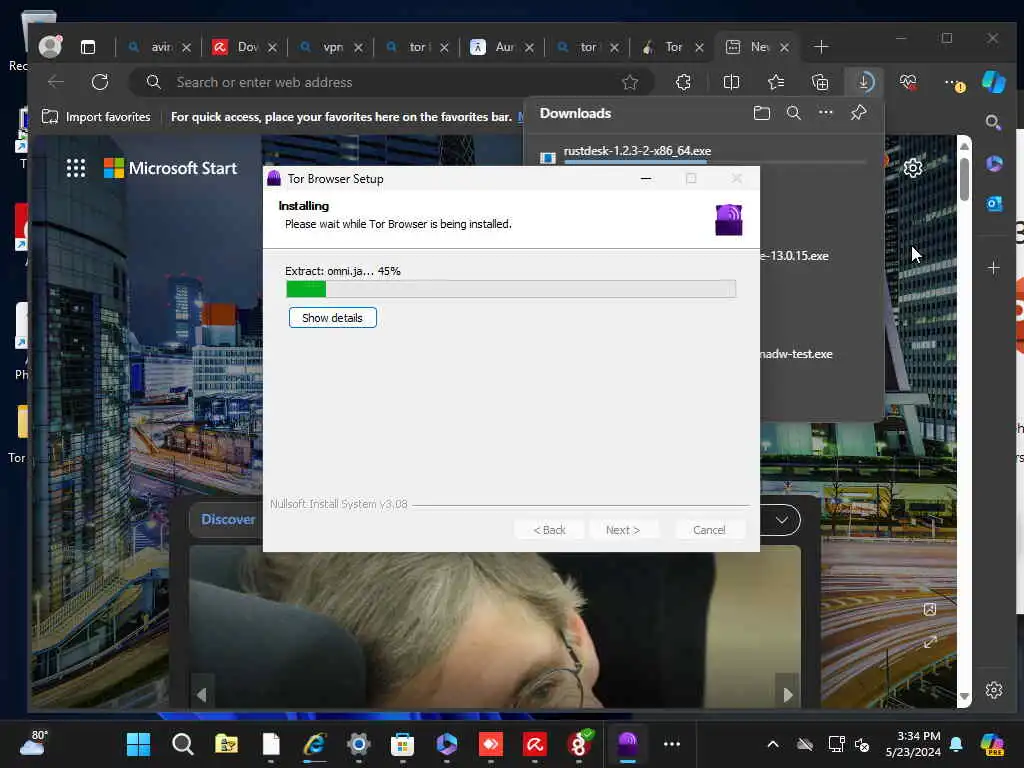Search downloads with magnifier icon
The height and width of the screenshot is (768, 1024).
[x=793, y=113]
